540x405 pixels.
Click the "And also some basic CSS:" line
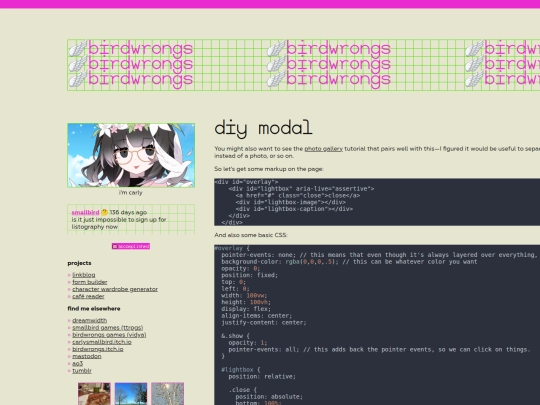[251, 235]
